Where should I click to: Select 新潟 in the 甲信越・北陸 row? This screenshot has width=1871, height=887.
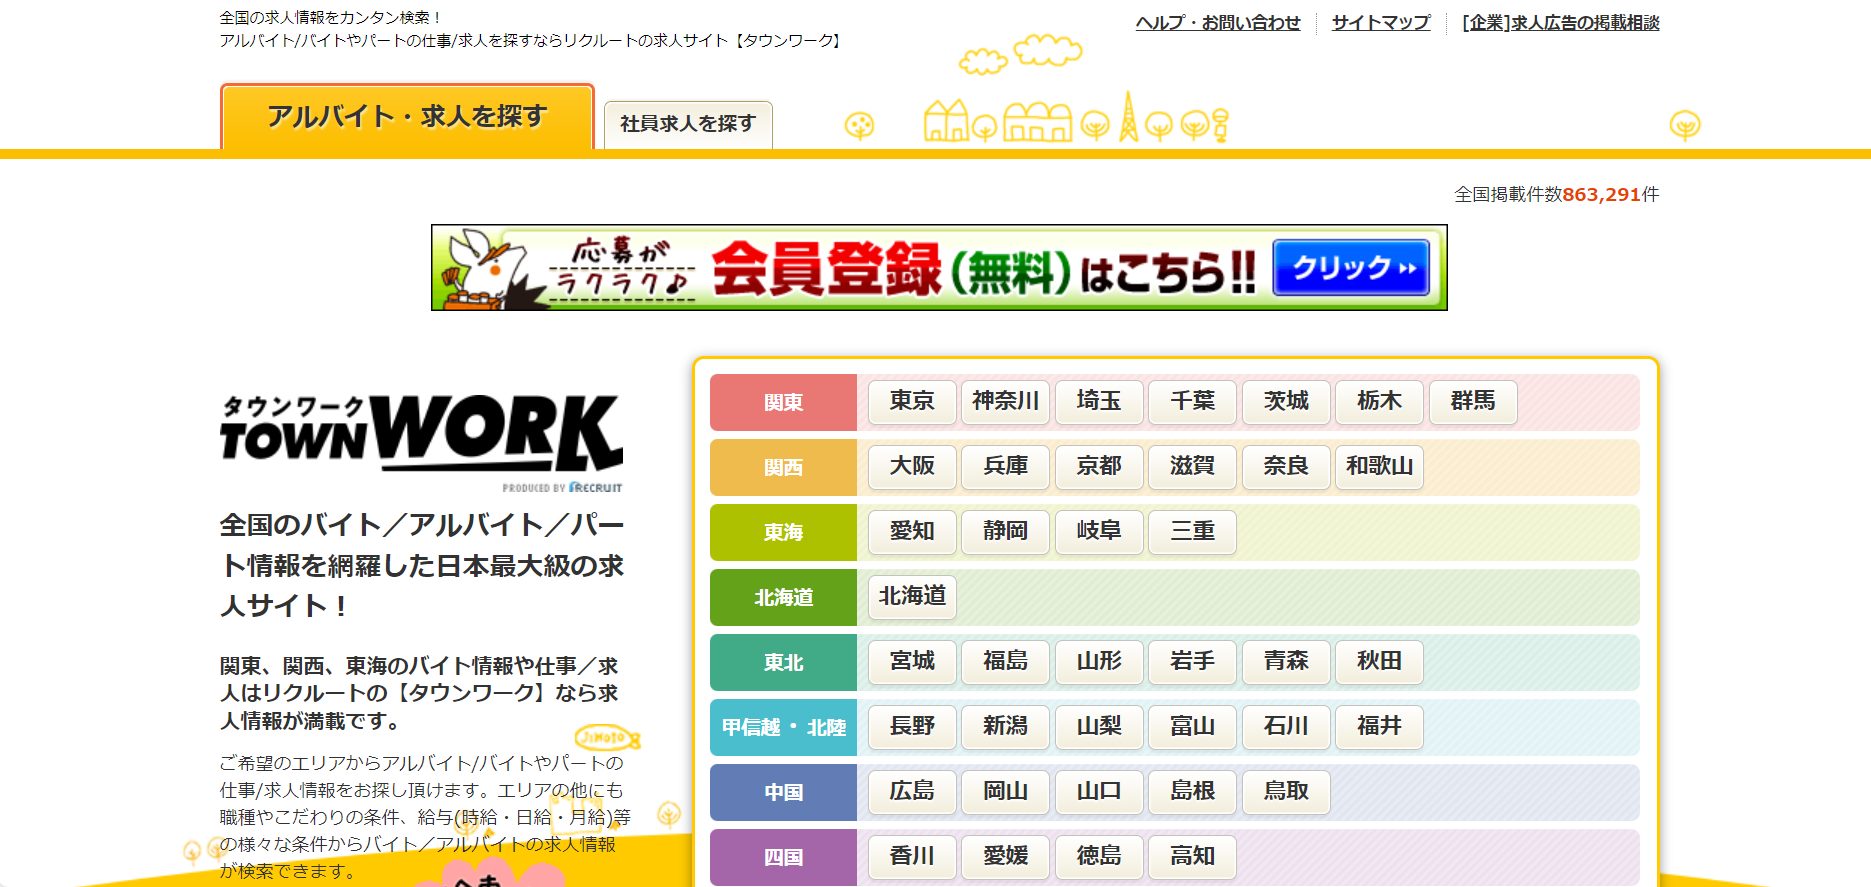click(1005, 727)
